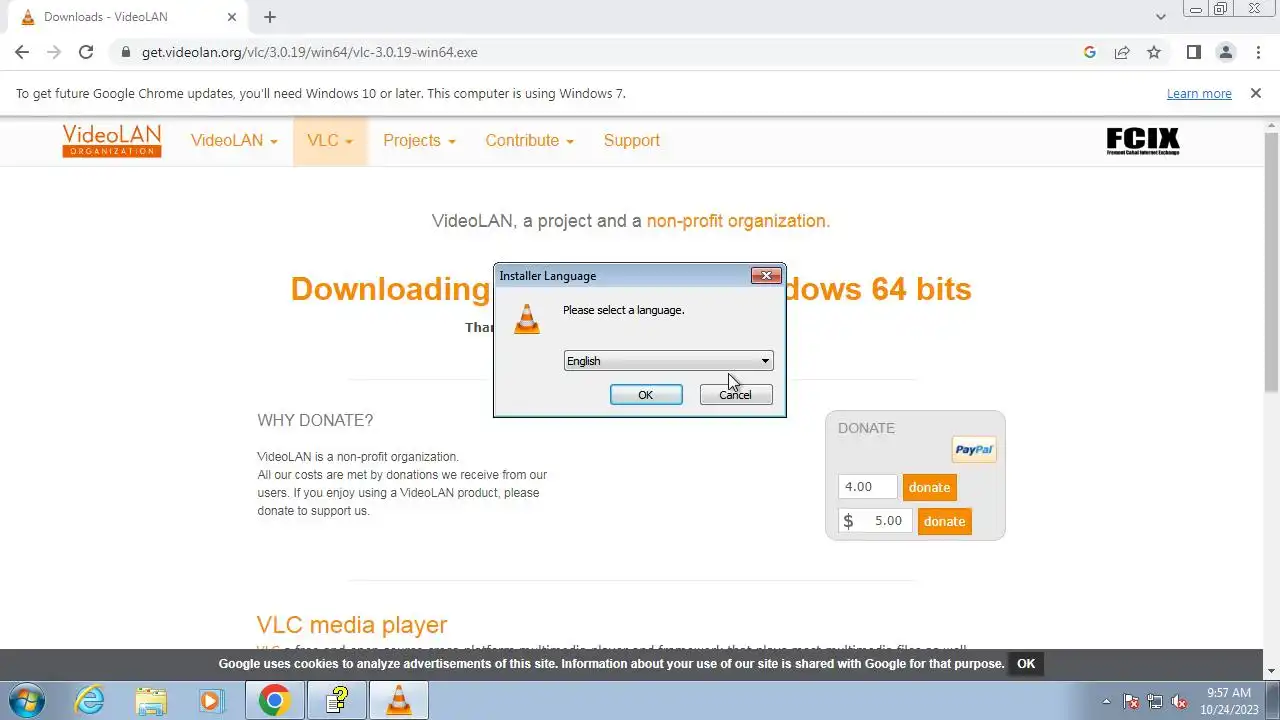
Task: Close the Downloads - VideoLAN tab
Action: (232, 17)
